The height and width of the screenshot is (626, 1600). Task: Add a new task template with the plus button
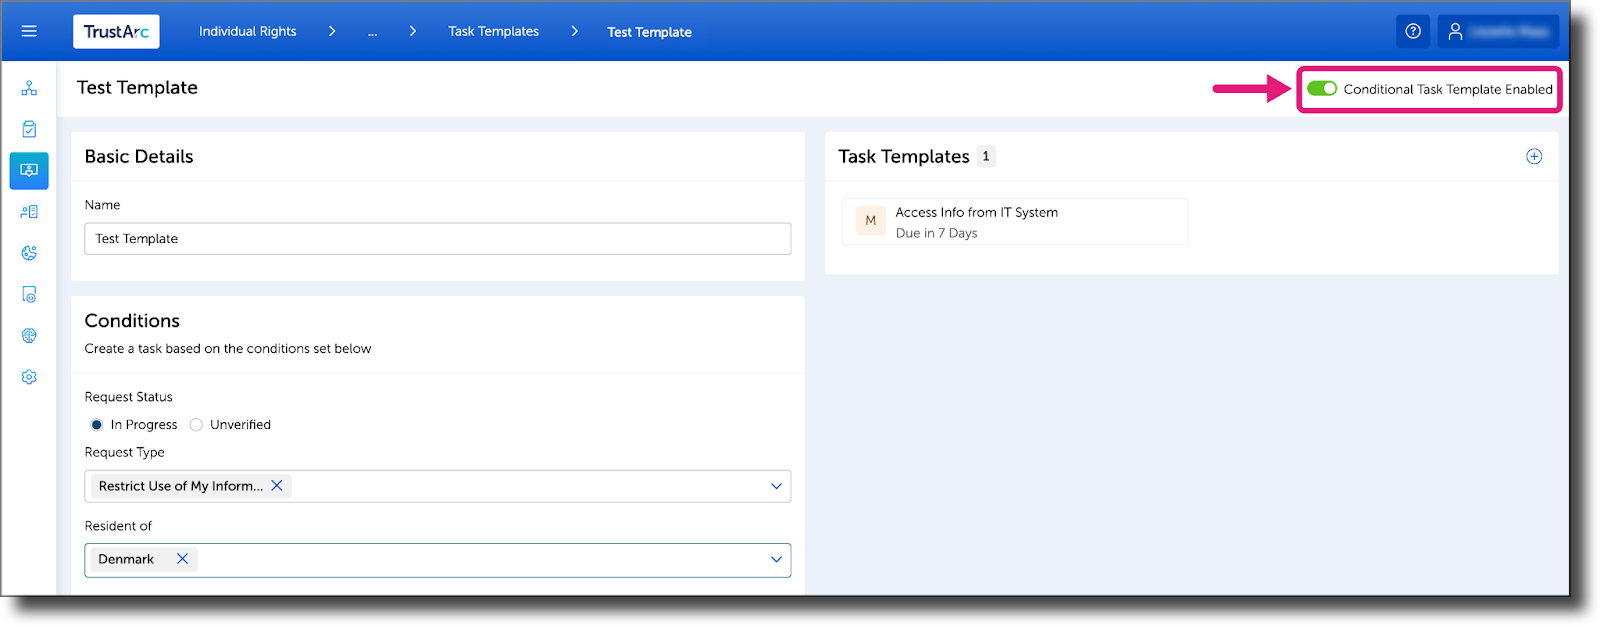pyautogui.click(x=1534, y=156)
